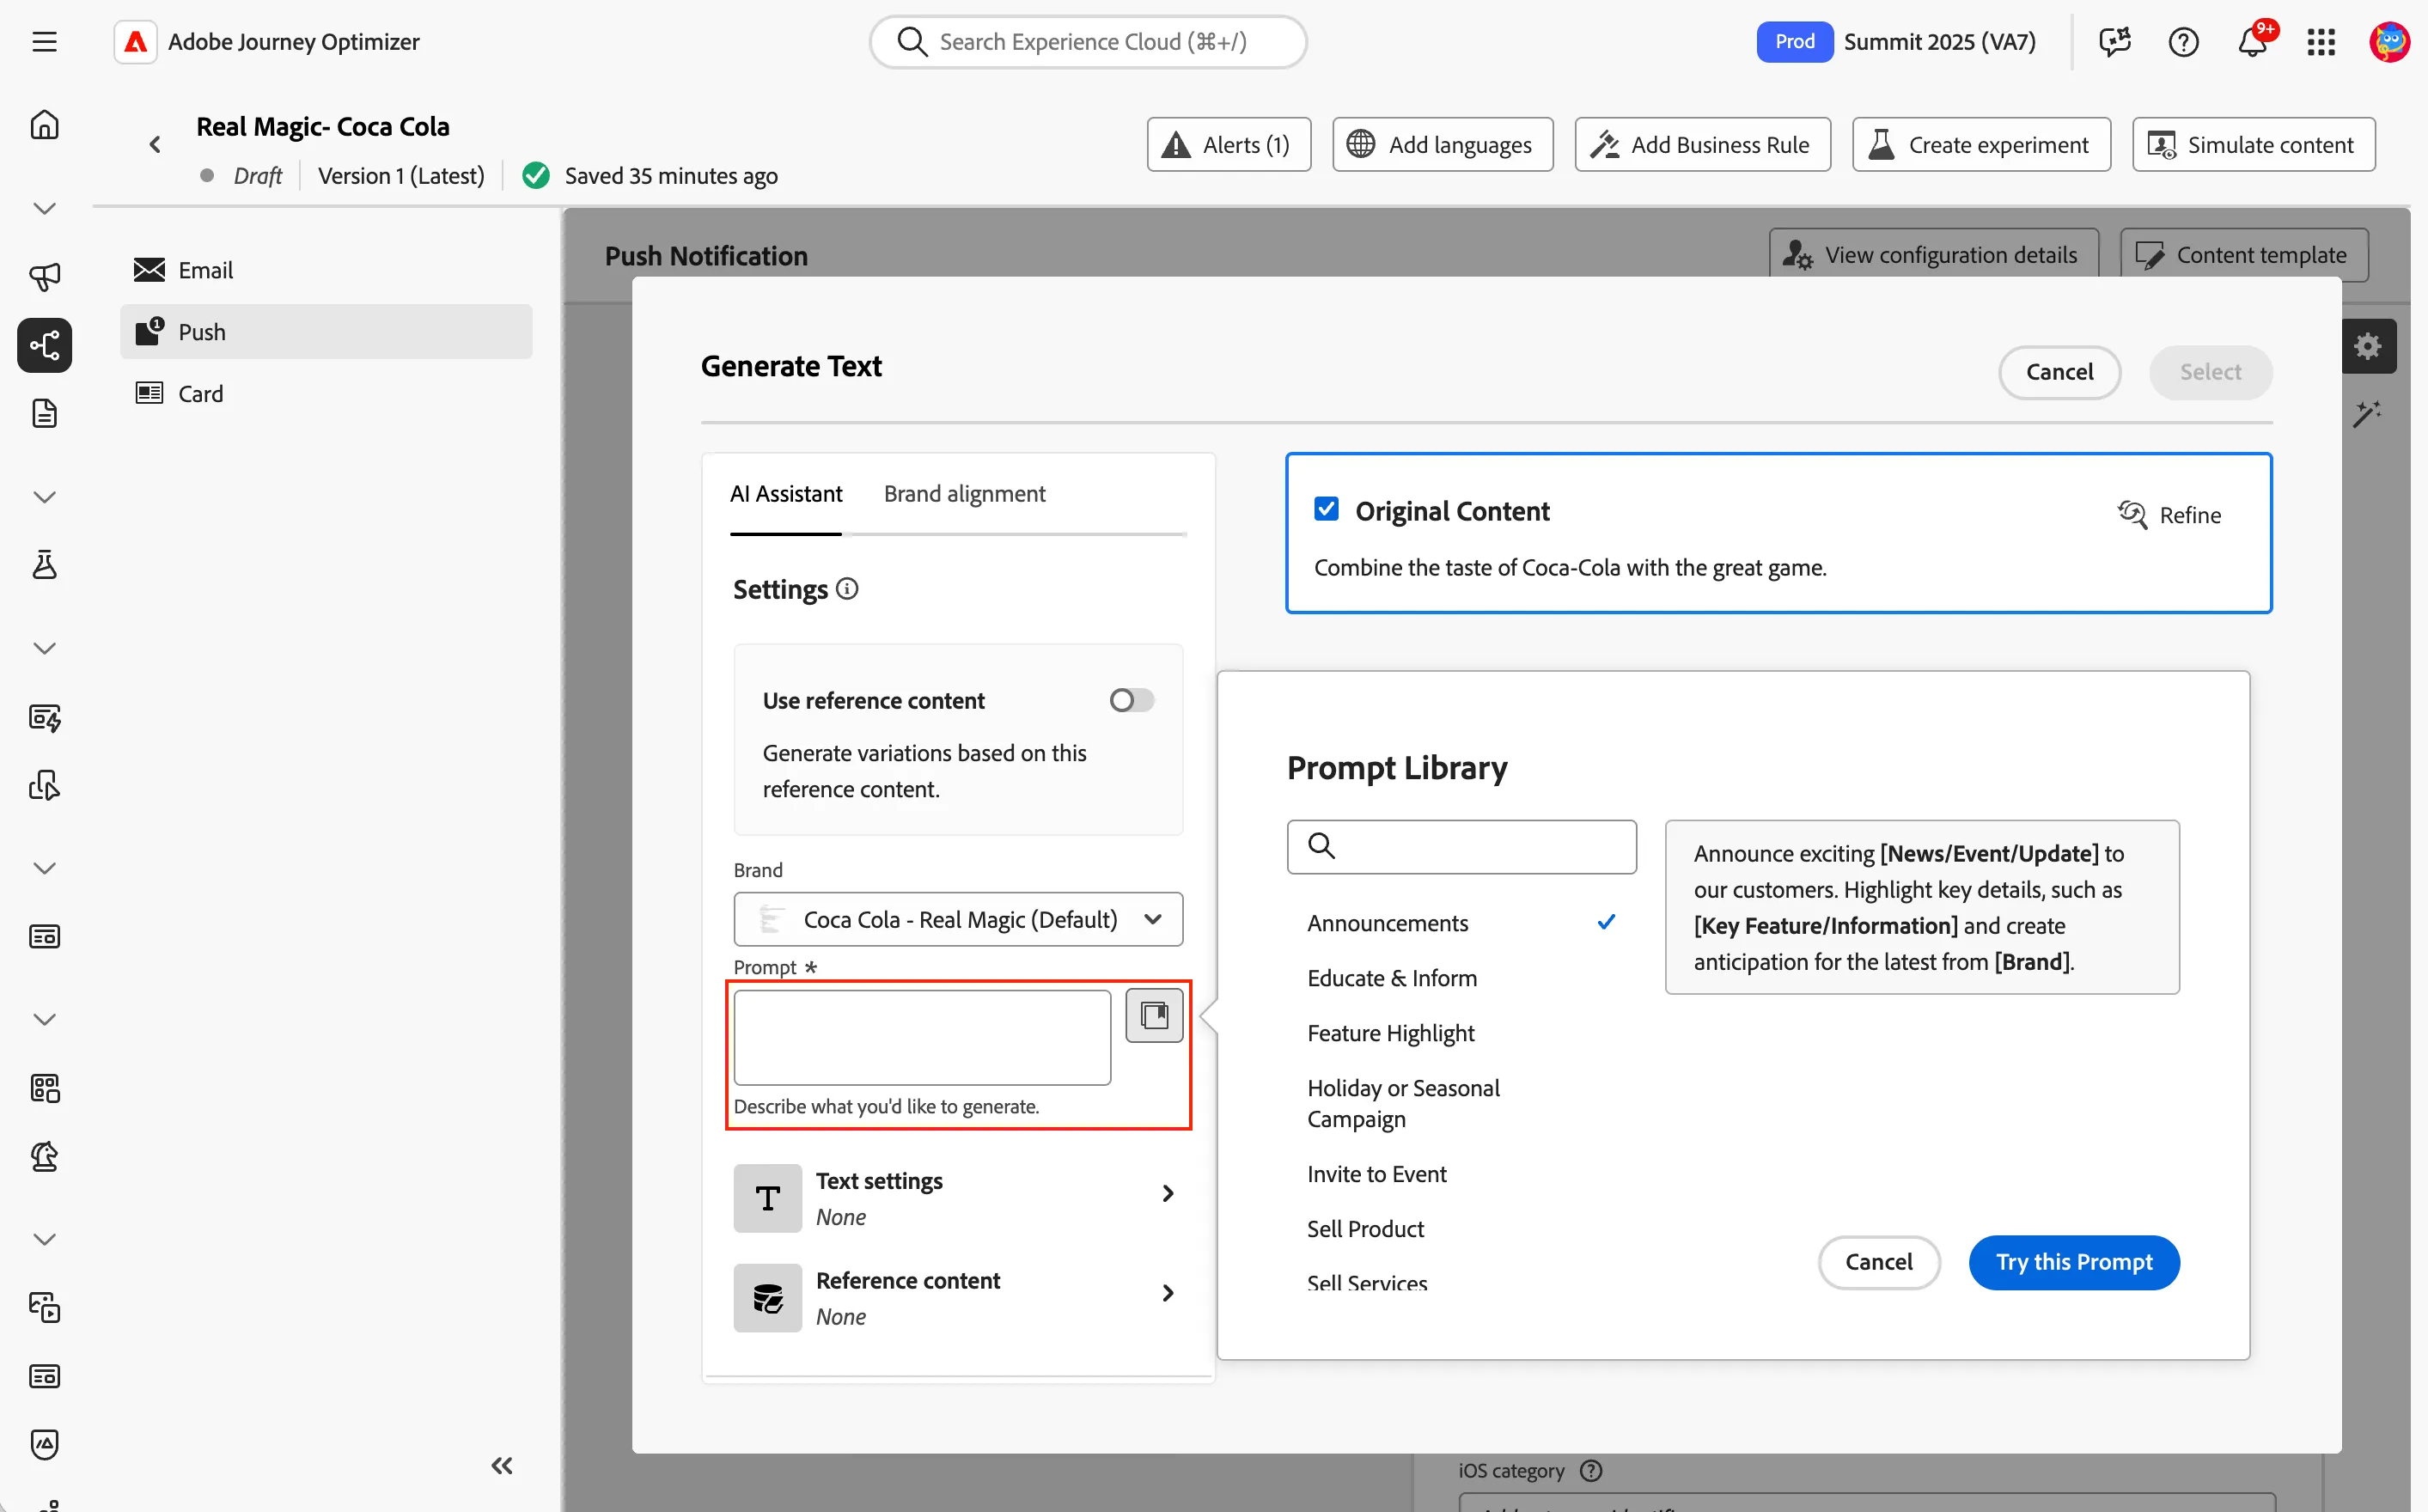
Task: Choose the Invite to Event prompt category
Action: coord(1376,1173)
